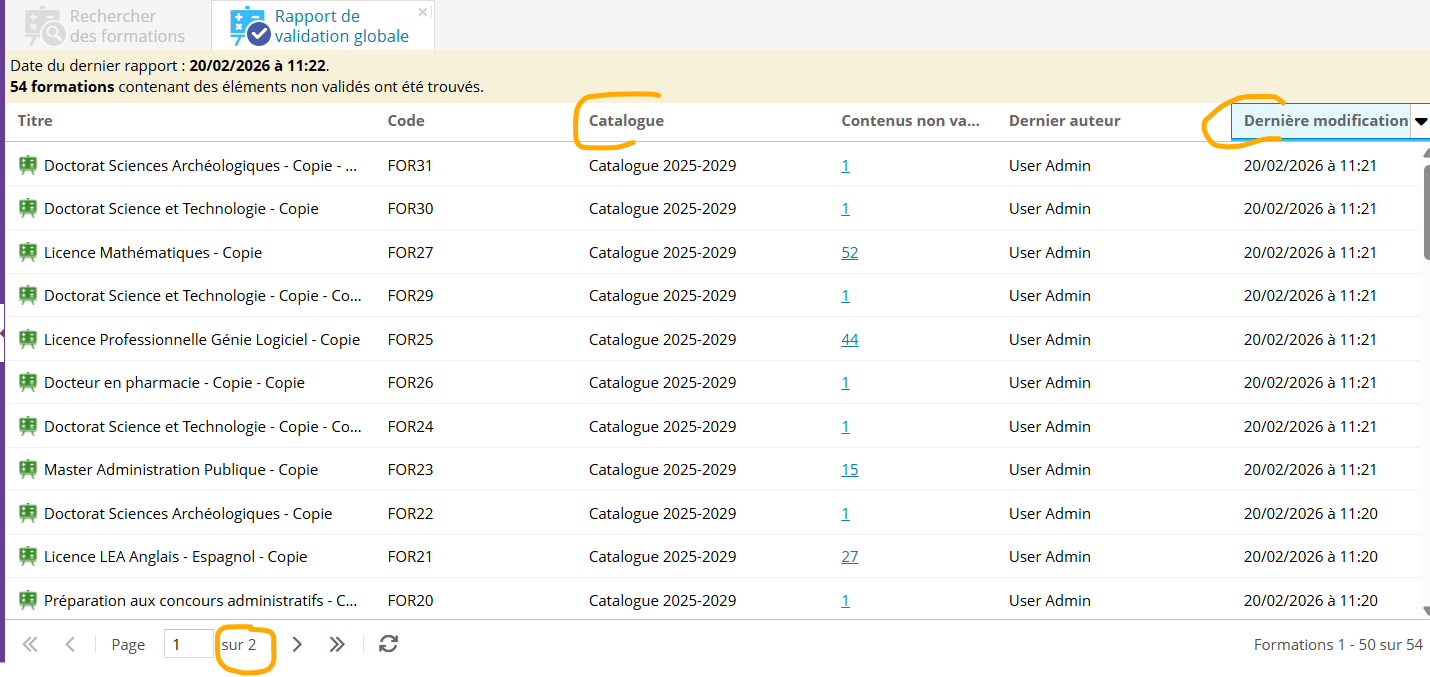1430x677 pixels.
Task: Sort by the Titre column header
Action: point(35,121)
